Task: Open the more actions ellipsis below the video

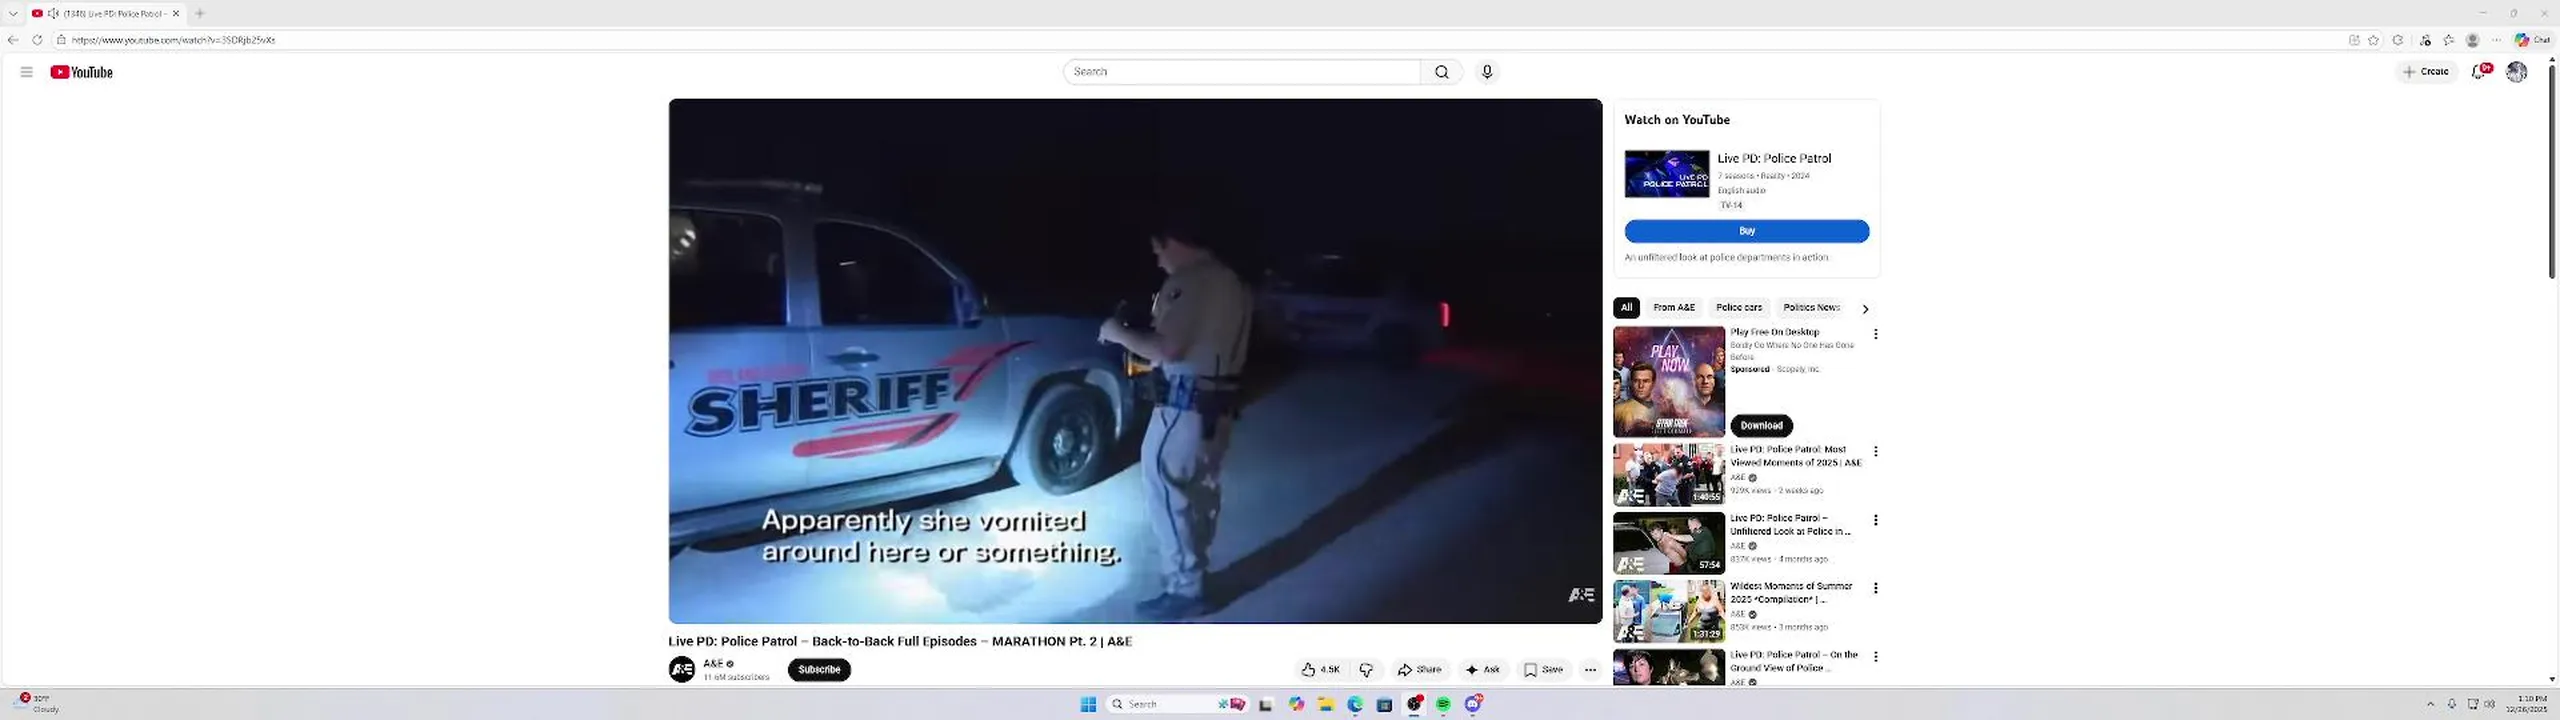Action: 1590,670
